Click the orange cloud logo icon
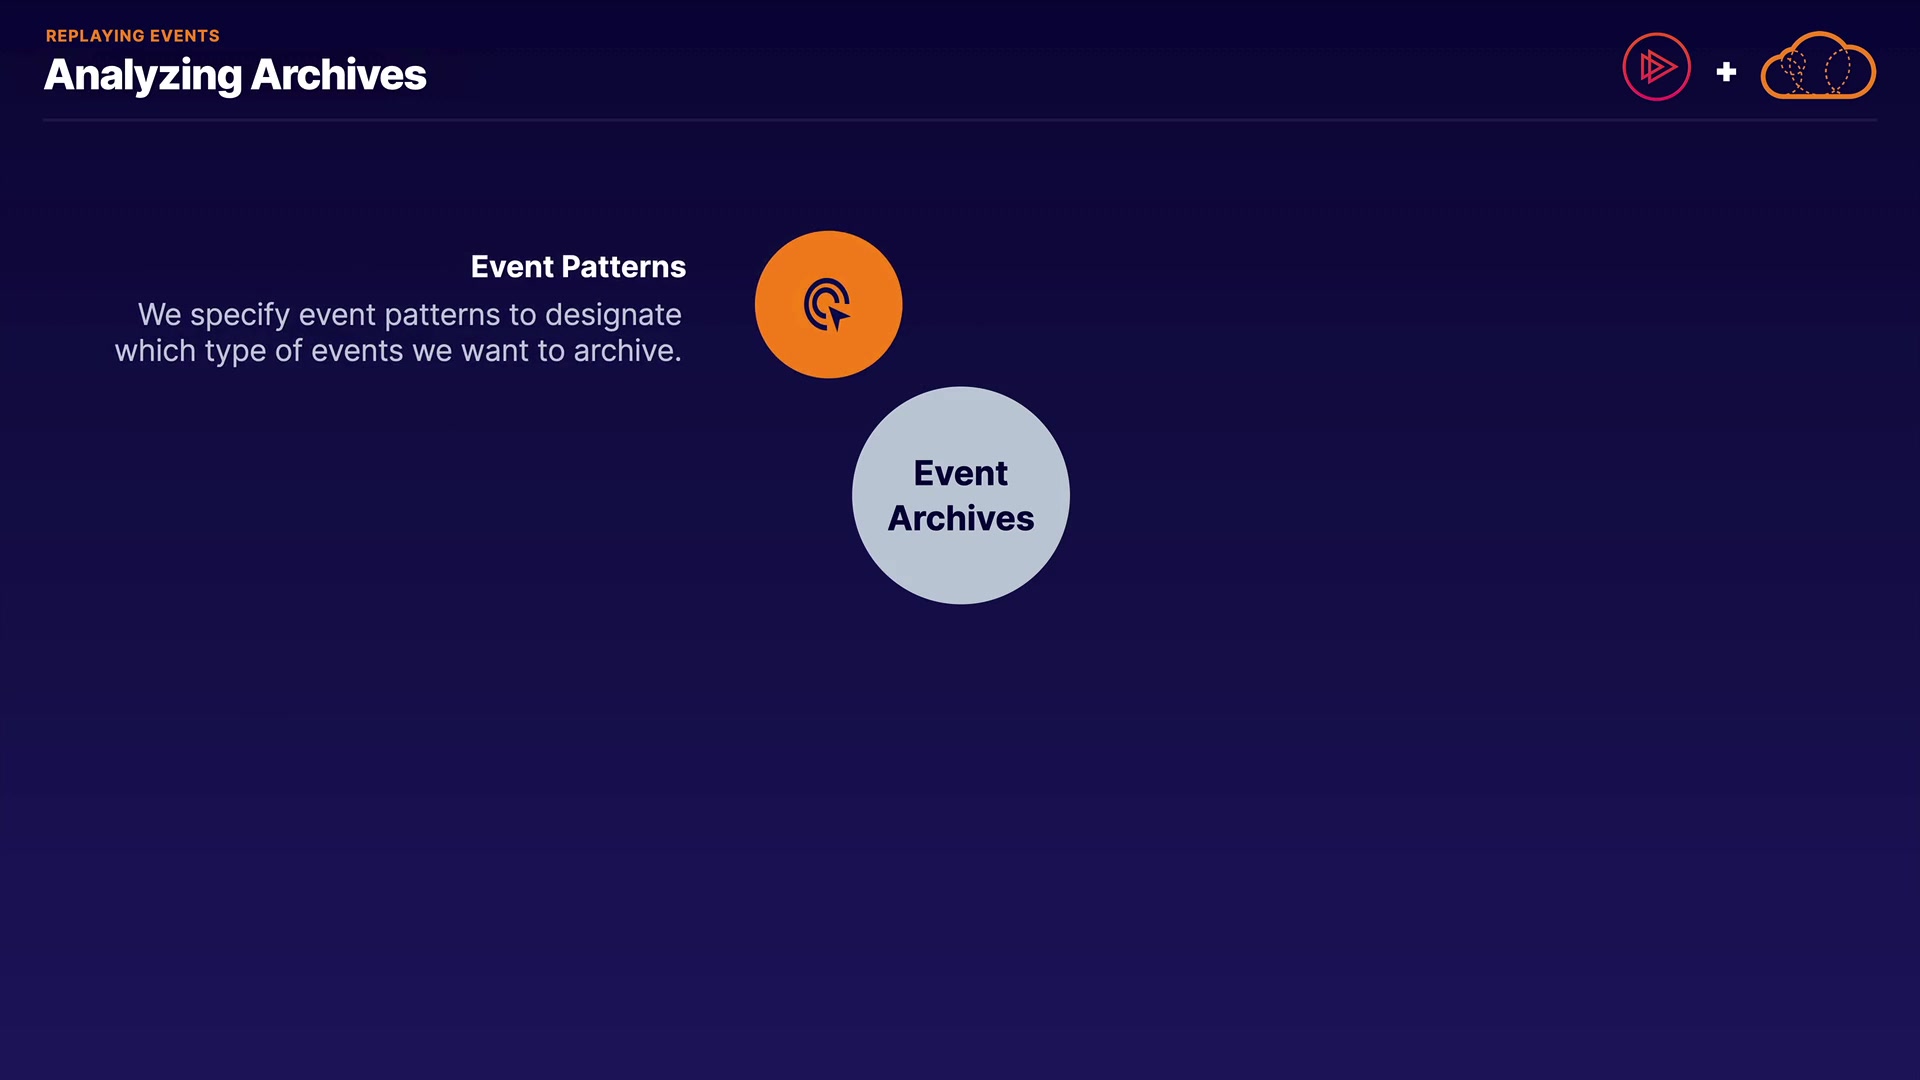Image resolution: width=1920 pixels, height=1080 pixels. click(x=1817, y=67)
